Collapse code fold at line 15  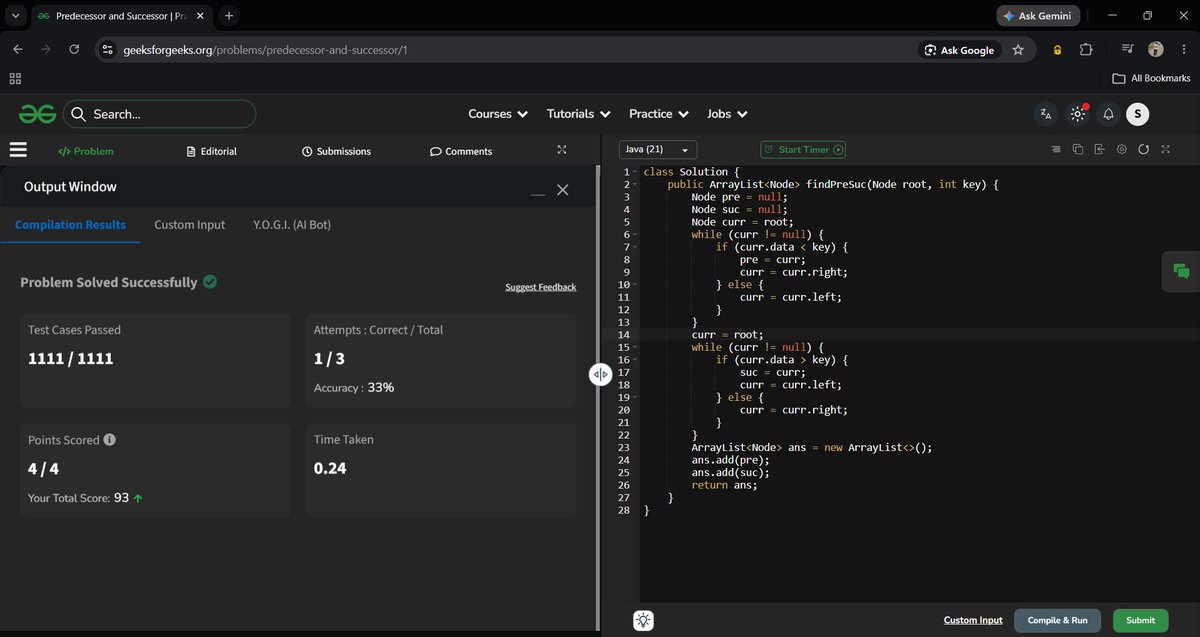tap(634, 348)
